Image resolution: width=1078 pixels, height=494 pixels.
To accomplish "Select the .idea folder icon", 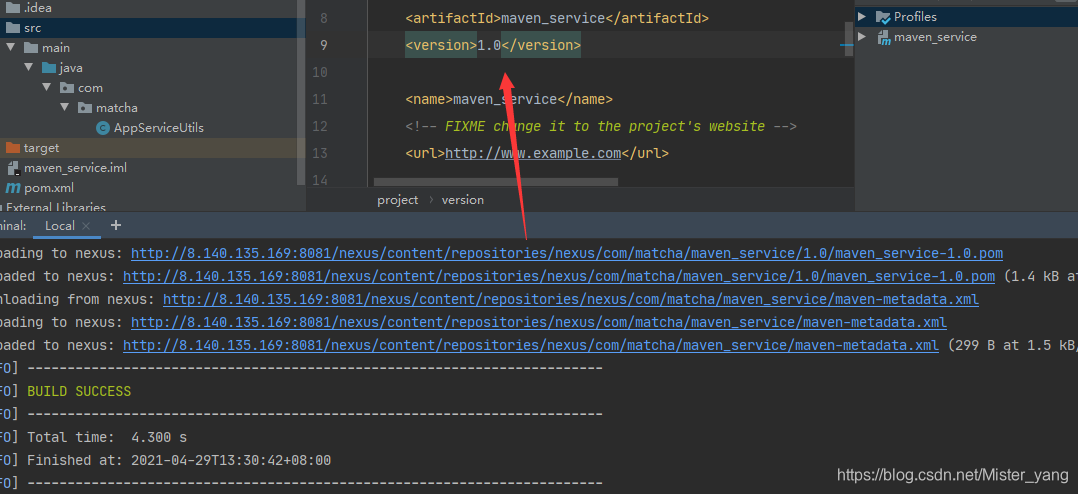I will point(13,8).
